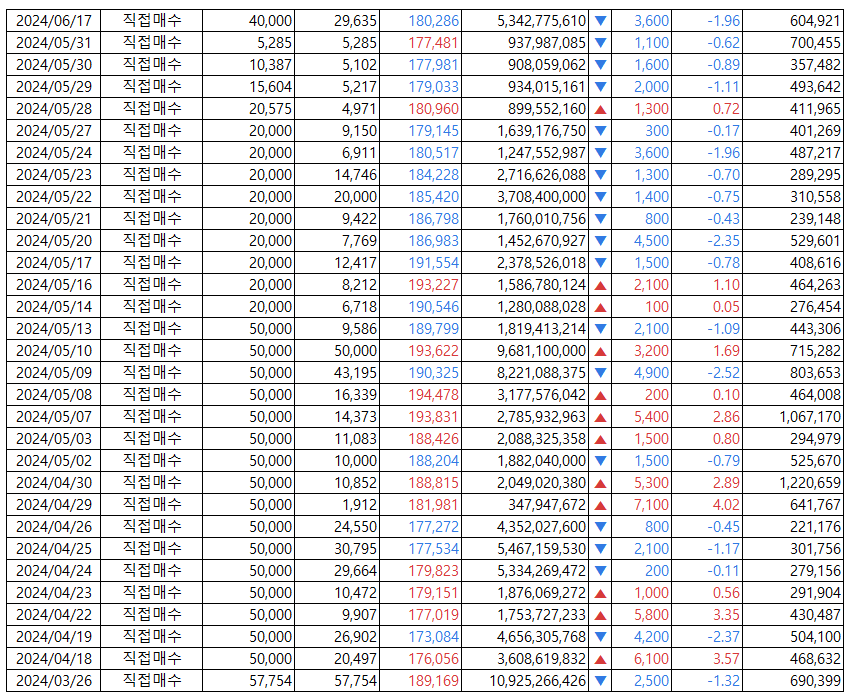The width and height of the screenshot is (861, 698).
Task: Click the down arrow in 2024/04/26 row
Action: click(600, 527)
